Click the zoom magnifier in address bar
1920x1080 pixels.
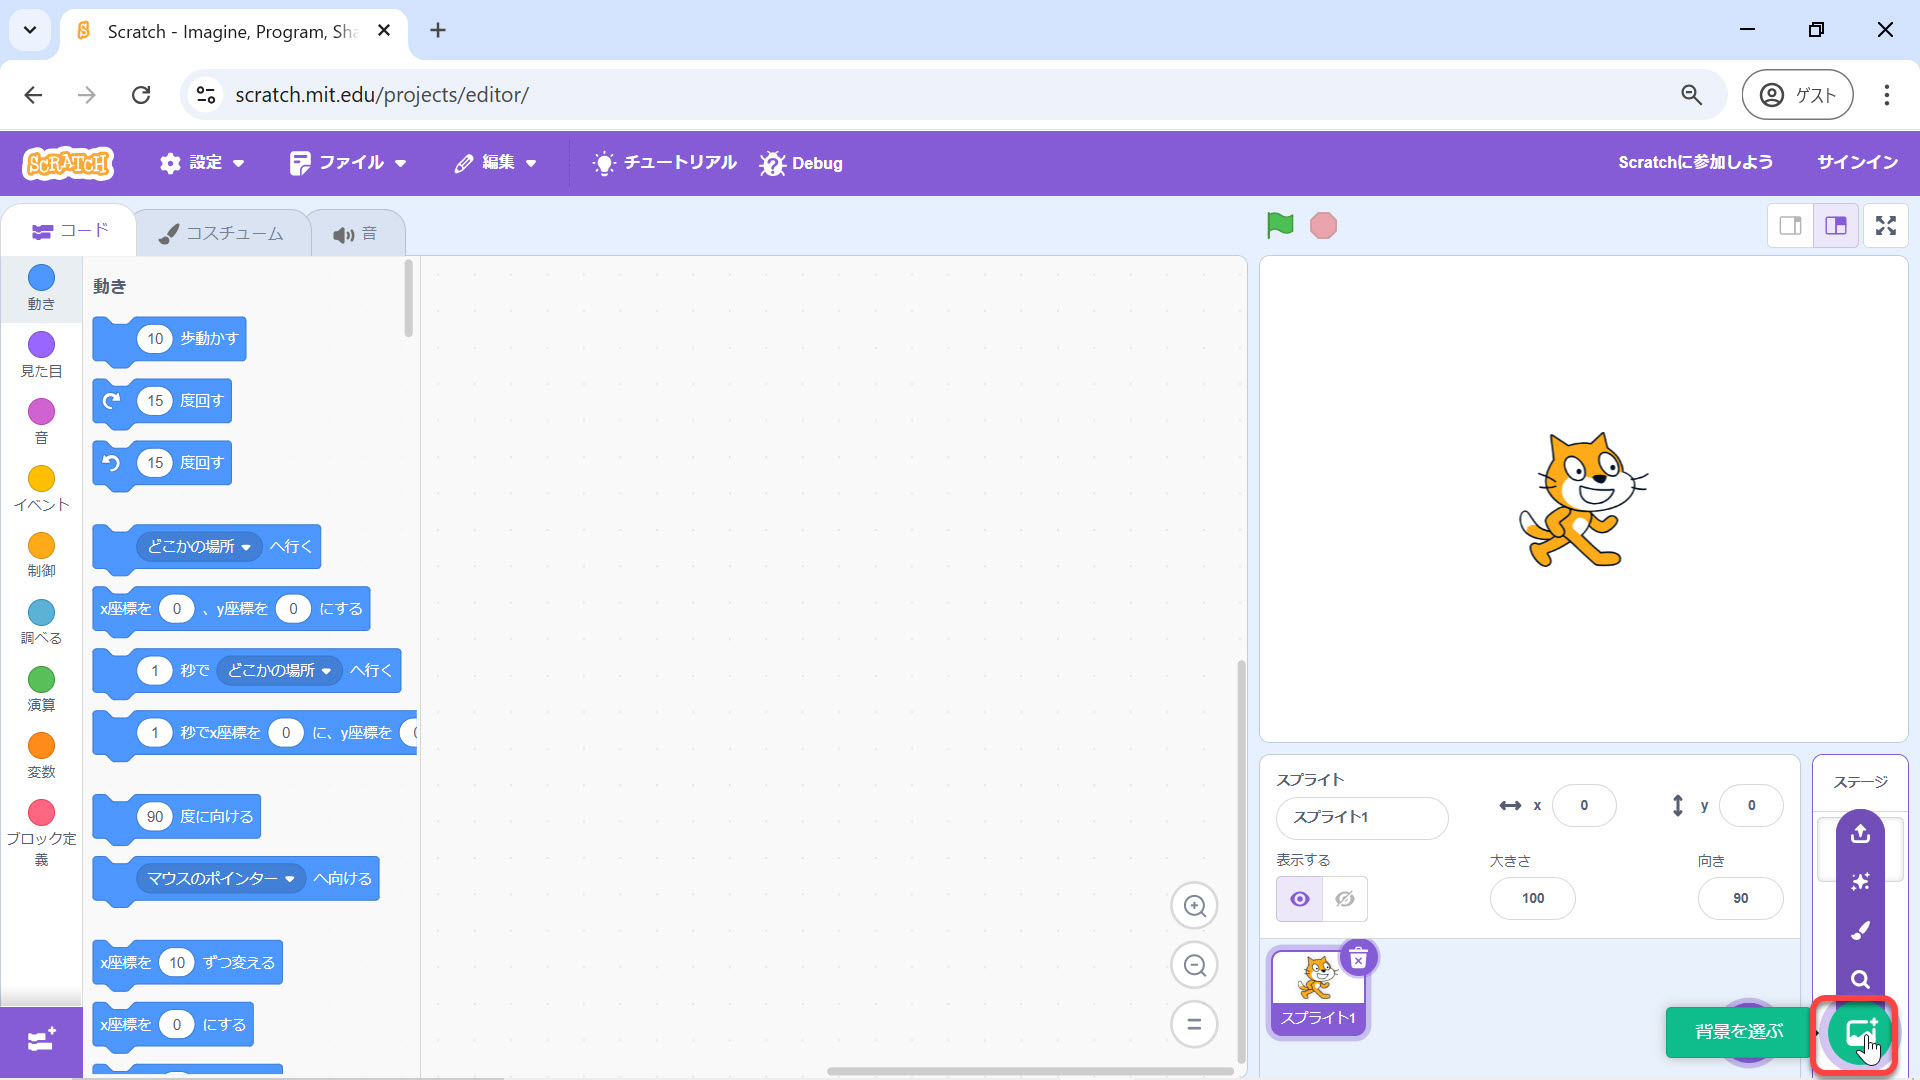(x=1691, y=95)
